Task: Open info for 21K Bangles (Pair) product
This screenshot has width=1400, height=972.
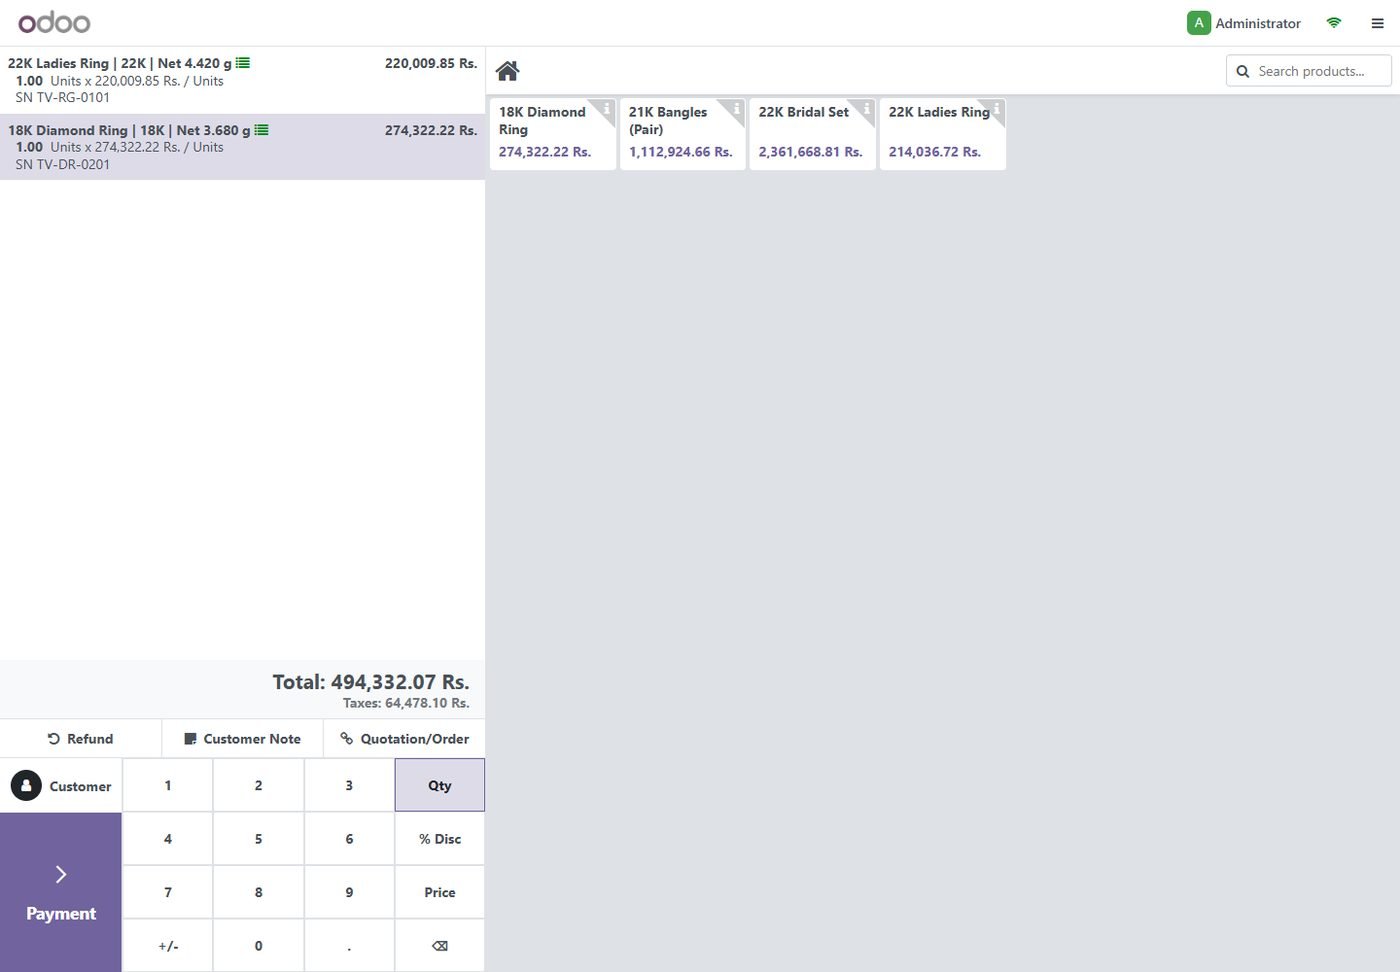Action: coord(736,108)
